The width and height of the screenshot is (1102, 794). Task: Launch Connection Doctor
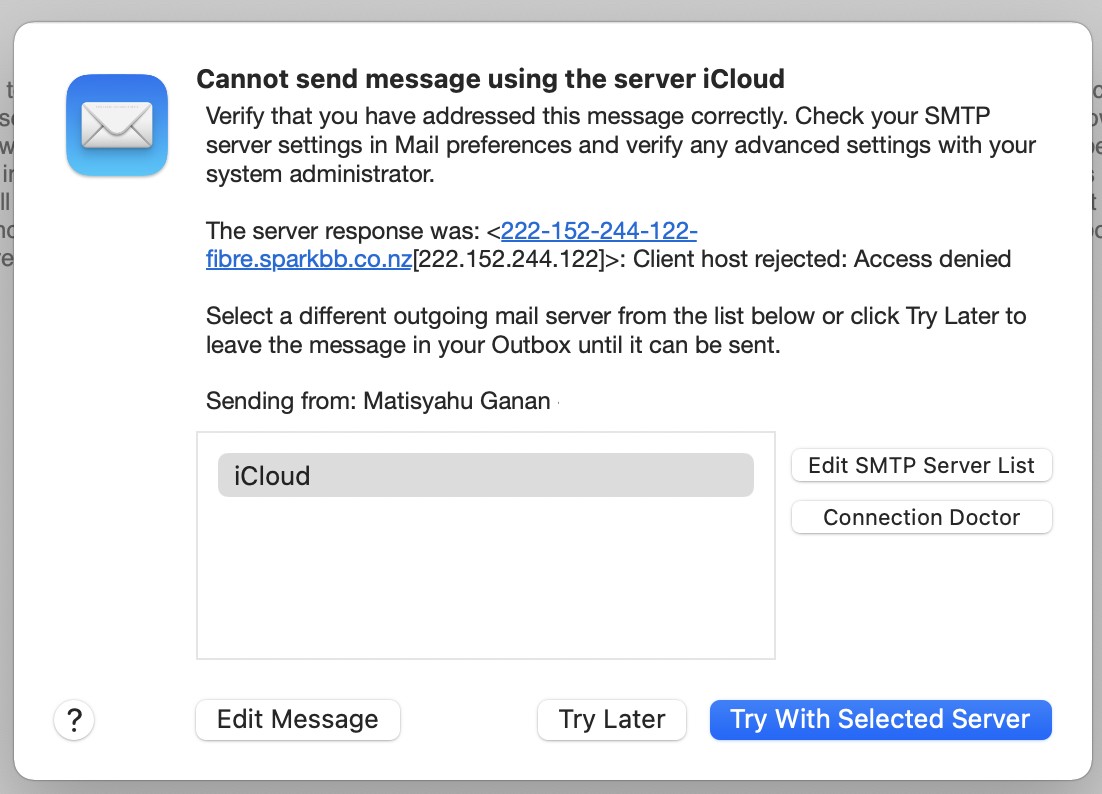pyautogui.click(x=921, y=517)
